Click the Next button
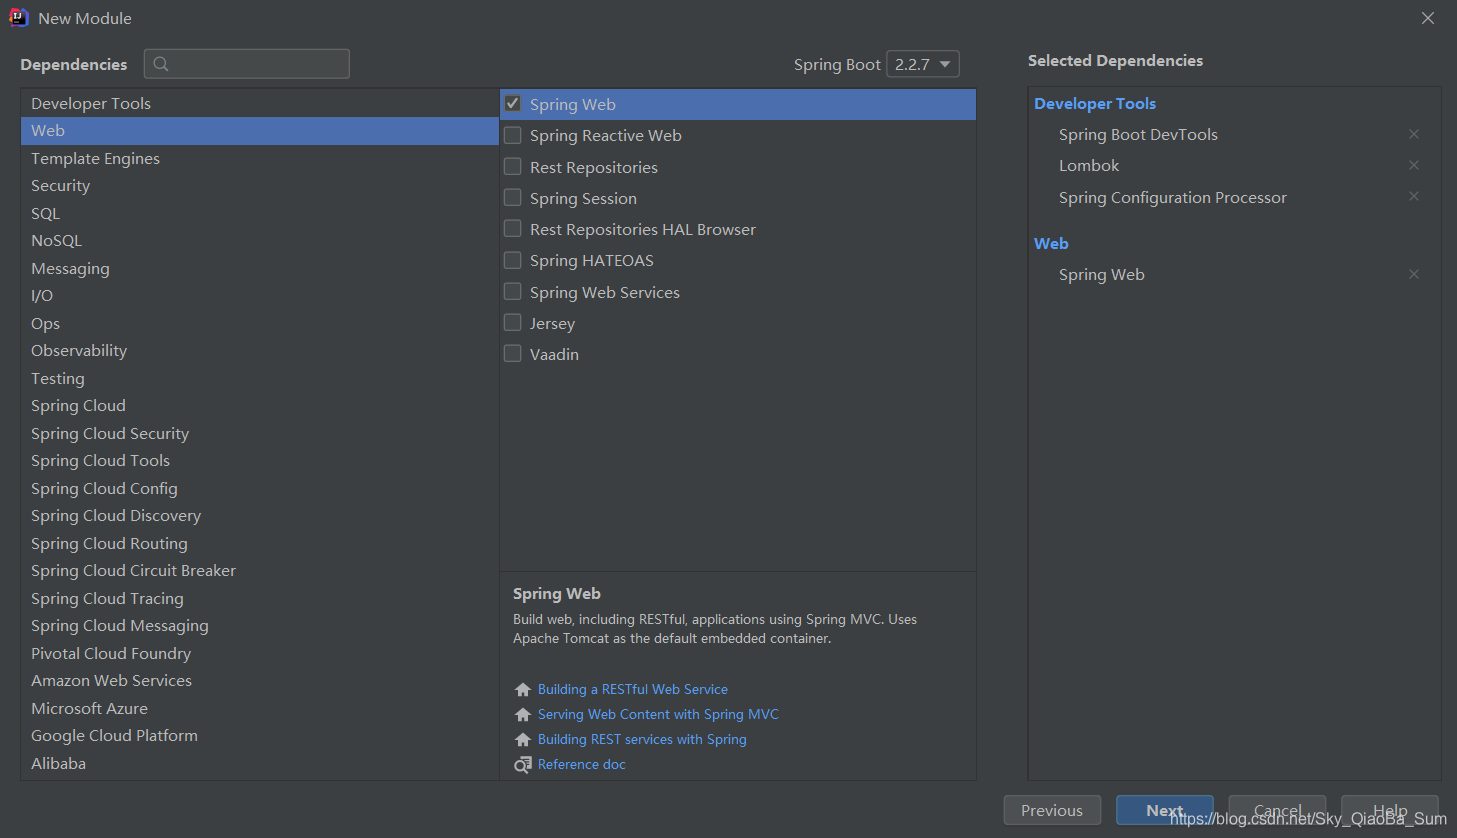Viewport: 1457px width, 838px height. click(1165, 811)
